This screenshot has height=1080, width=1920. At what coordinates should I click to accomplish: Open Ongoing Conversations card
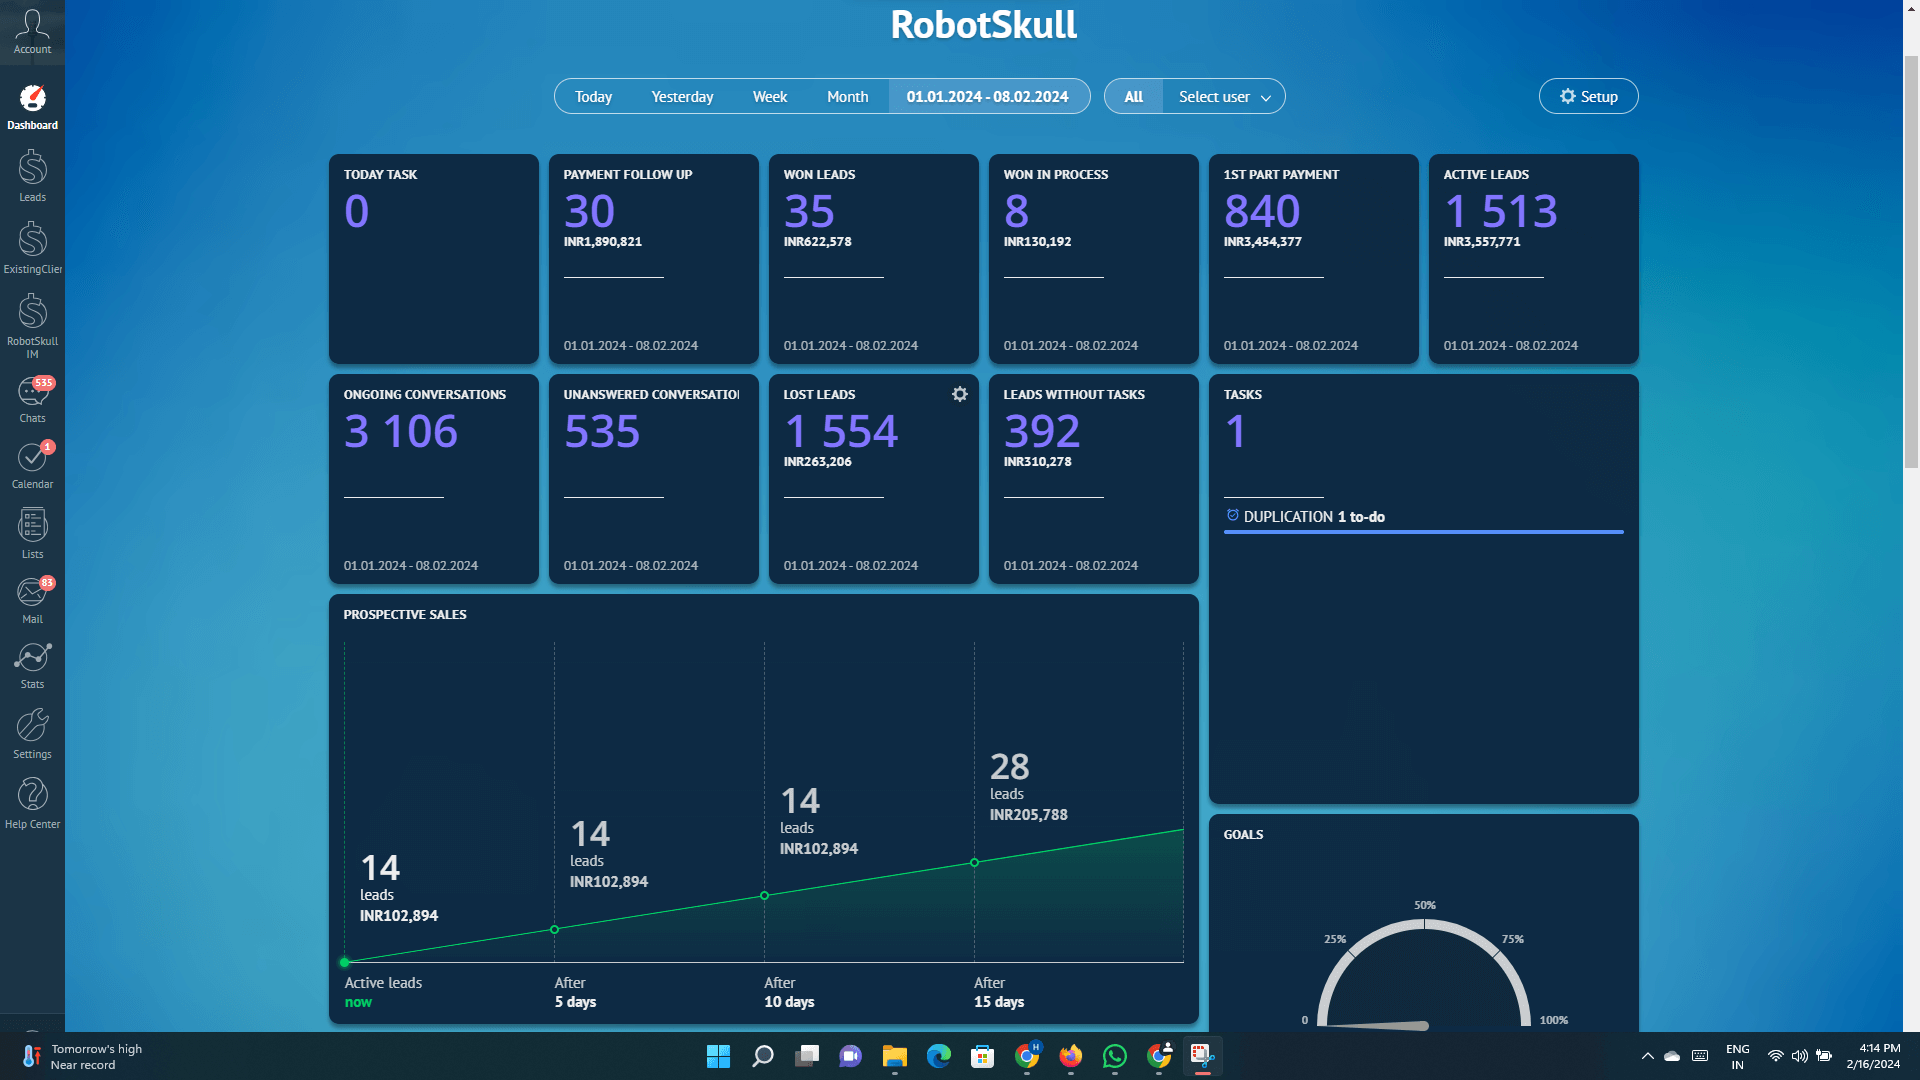coord(434,478)
